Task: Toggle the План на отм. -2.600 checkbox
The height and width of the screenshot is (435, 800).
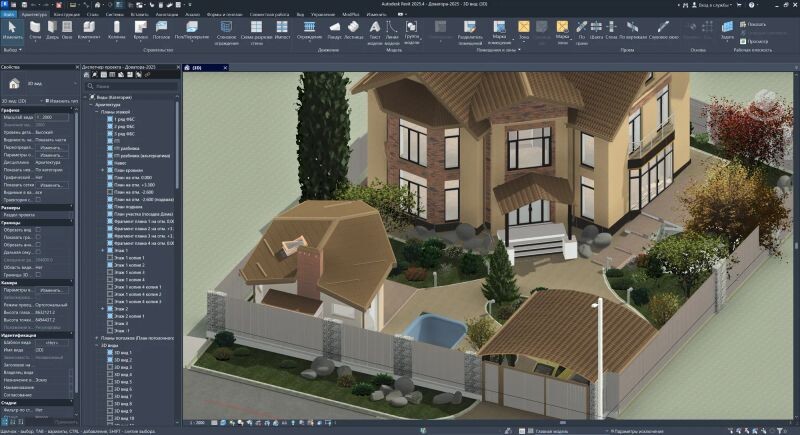Action: pos(110,192)
